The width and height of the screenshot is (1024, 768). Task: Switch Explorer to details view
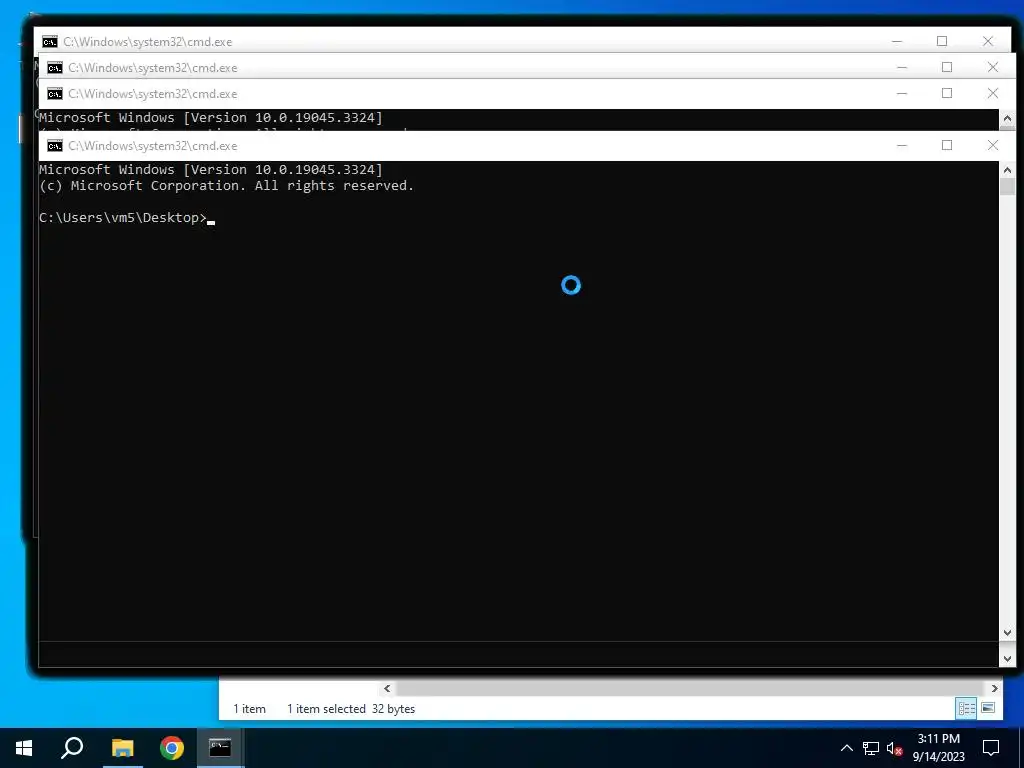pyautogui.click(x=967, y=708)
